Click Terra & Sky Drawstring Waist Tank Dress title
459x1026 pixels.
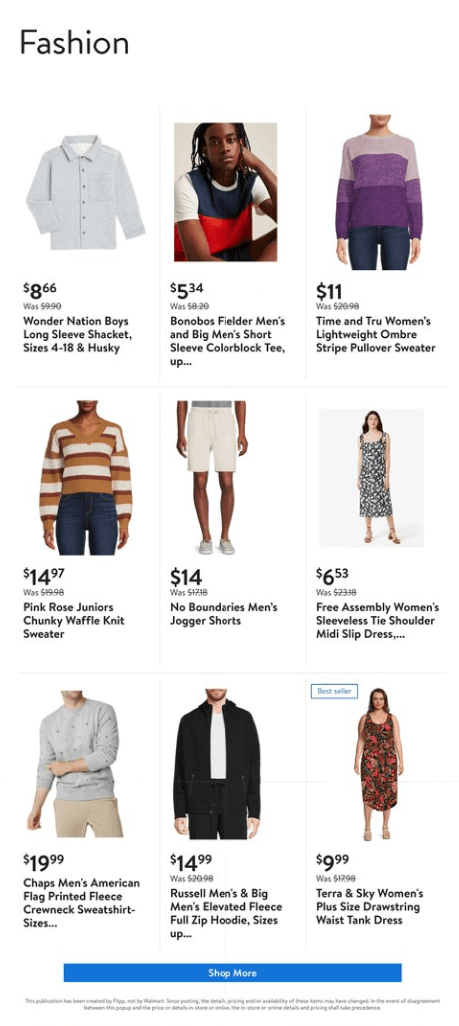(370, 906)
